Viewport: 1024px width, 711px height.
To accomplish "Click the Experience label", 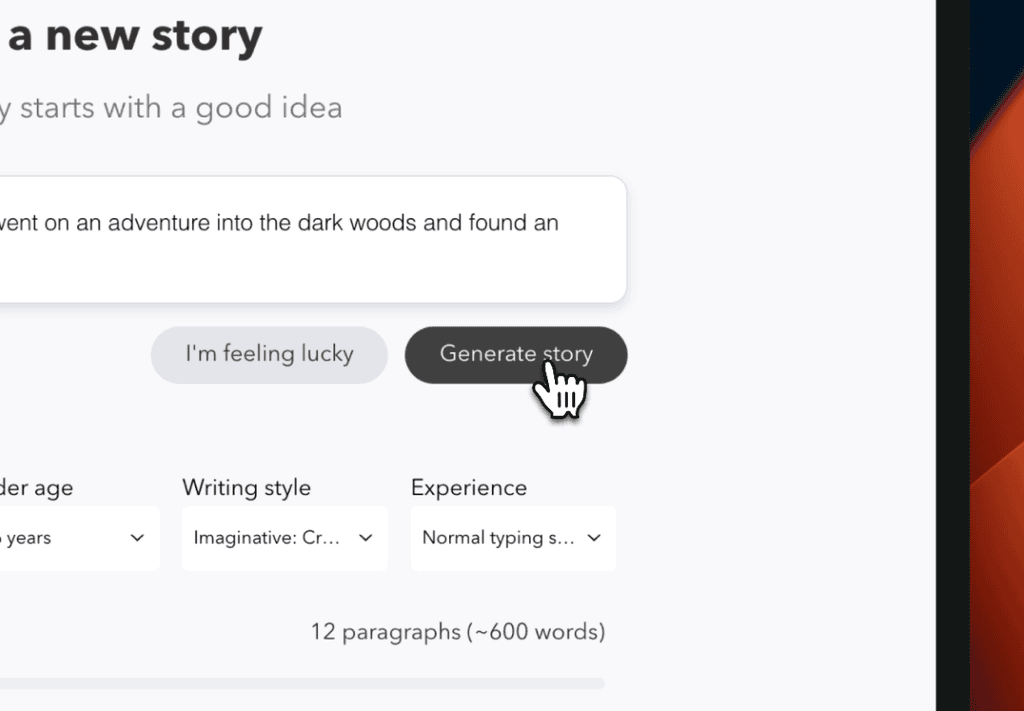I will coord(468,487).
